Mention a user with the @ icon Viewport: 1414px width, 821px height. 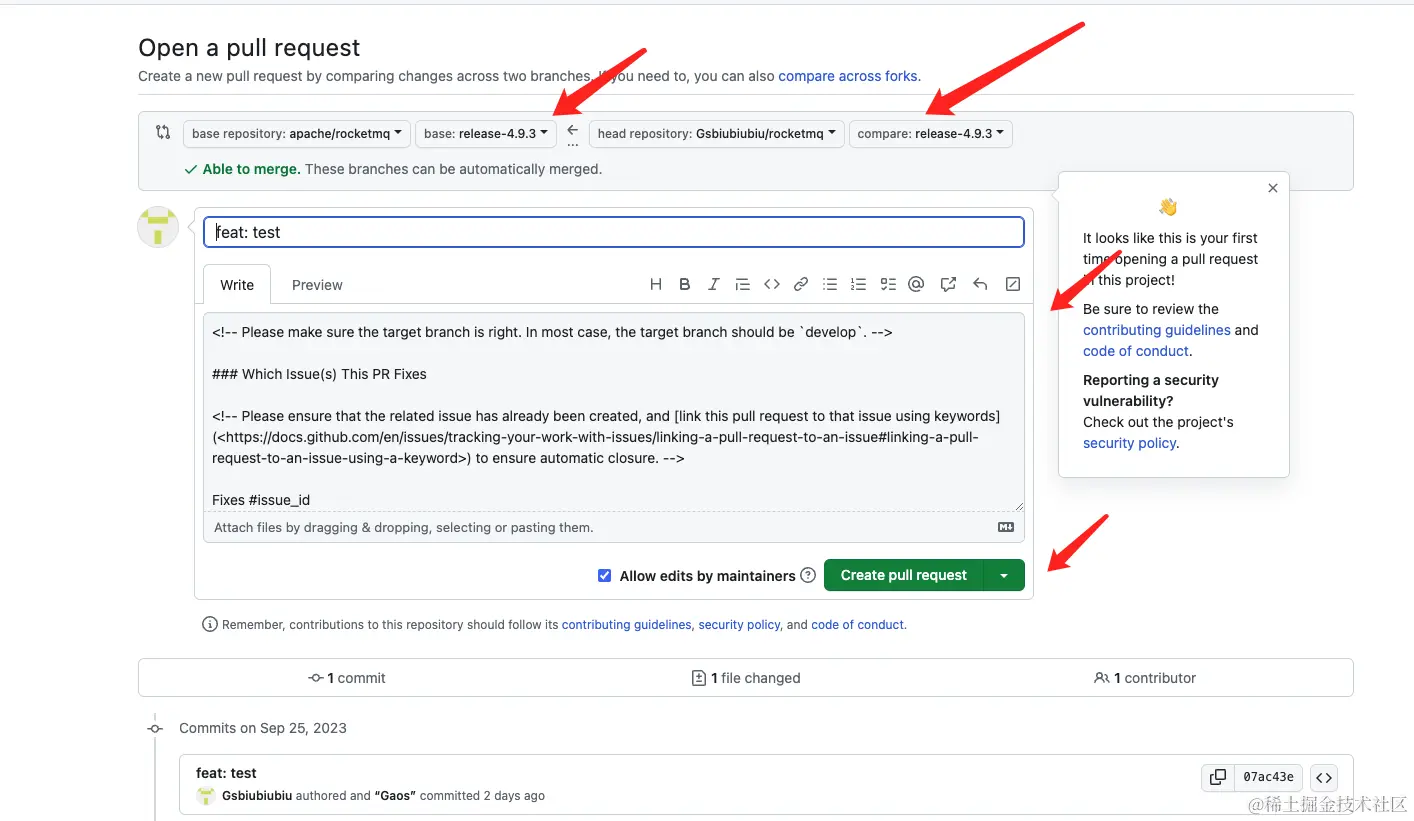point(916,285)
